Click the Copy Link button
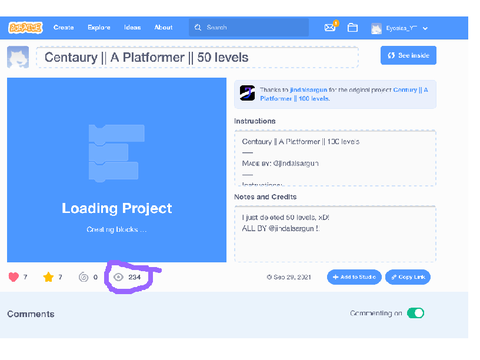The image size is (480, 360). tap(408, 277)
